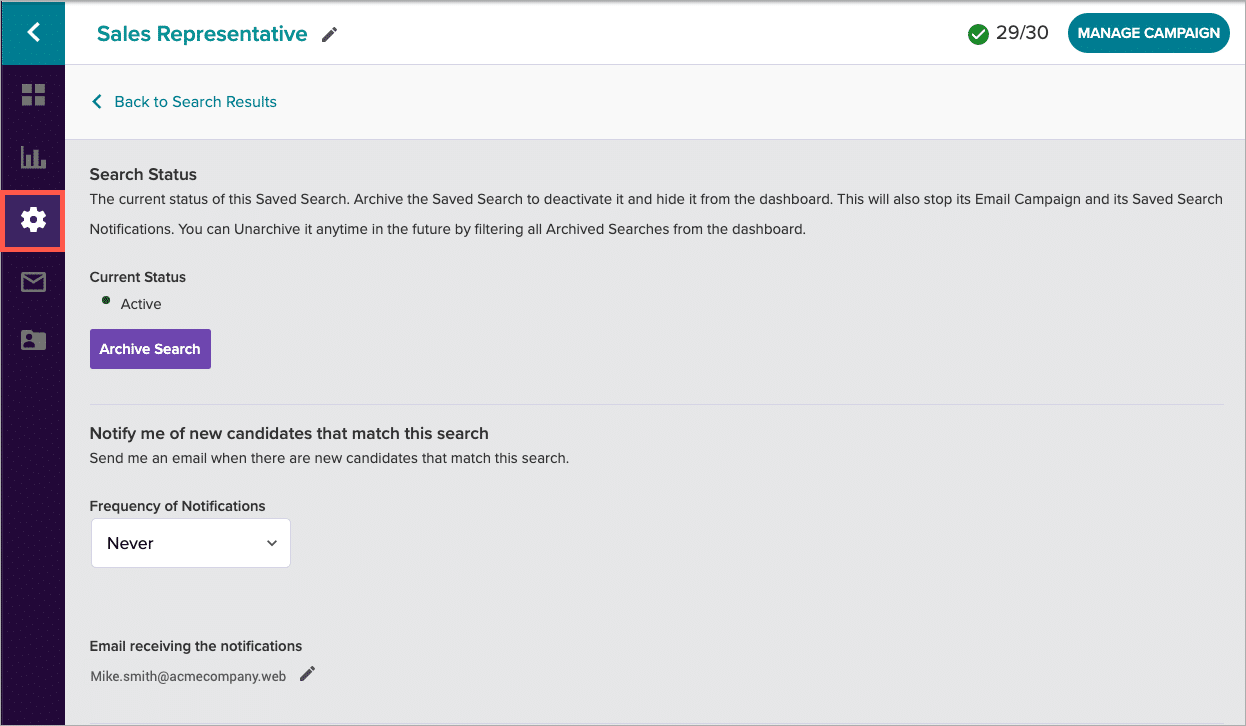Screen dimensions: 1246x726
Task: Open the Frequency of Notifications dropdown
Action: point(190,543)
